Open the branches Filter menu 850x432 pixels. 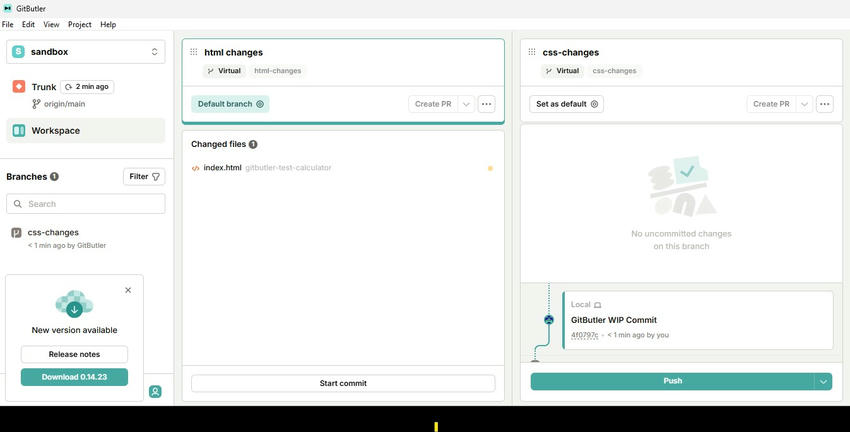144,177
